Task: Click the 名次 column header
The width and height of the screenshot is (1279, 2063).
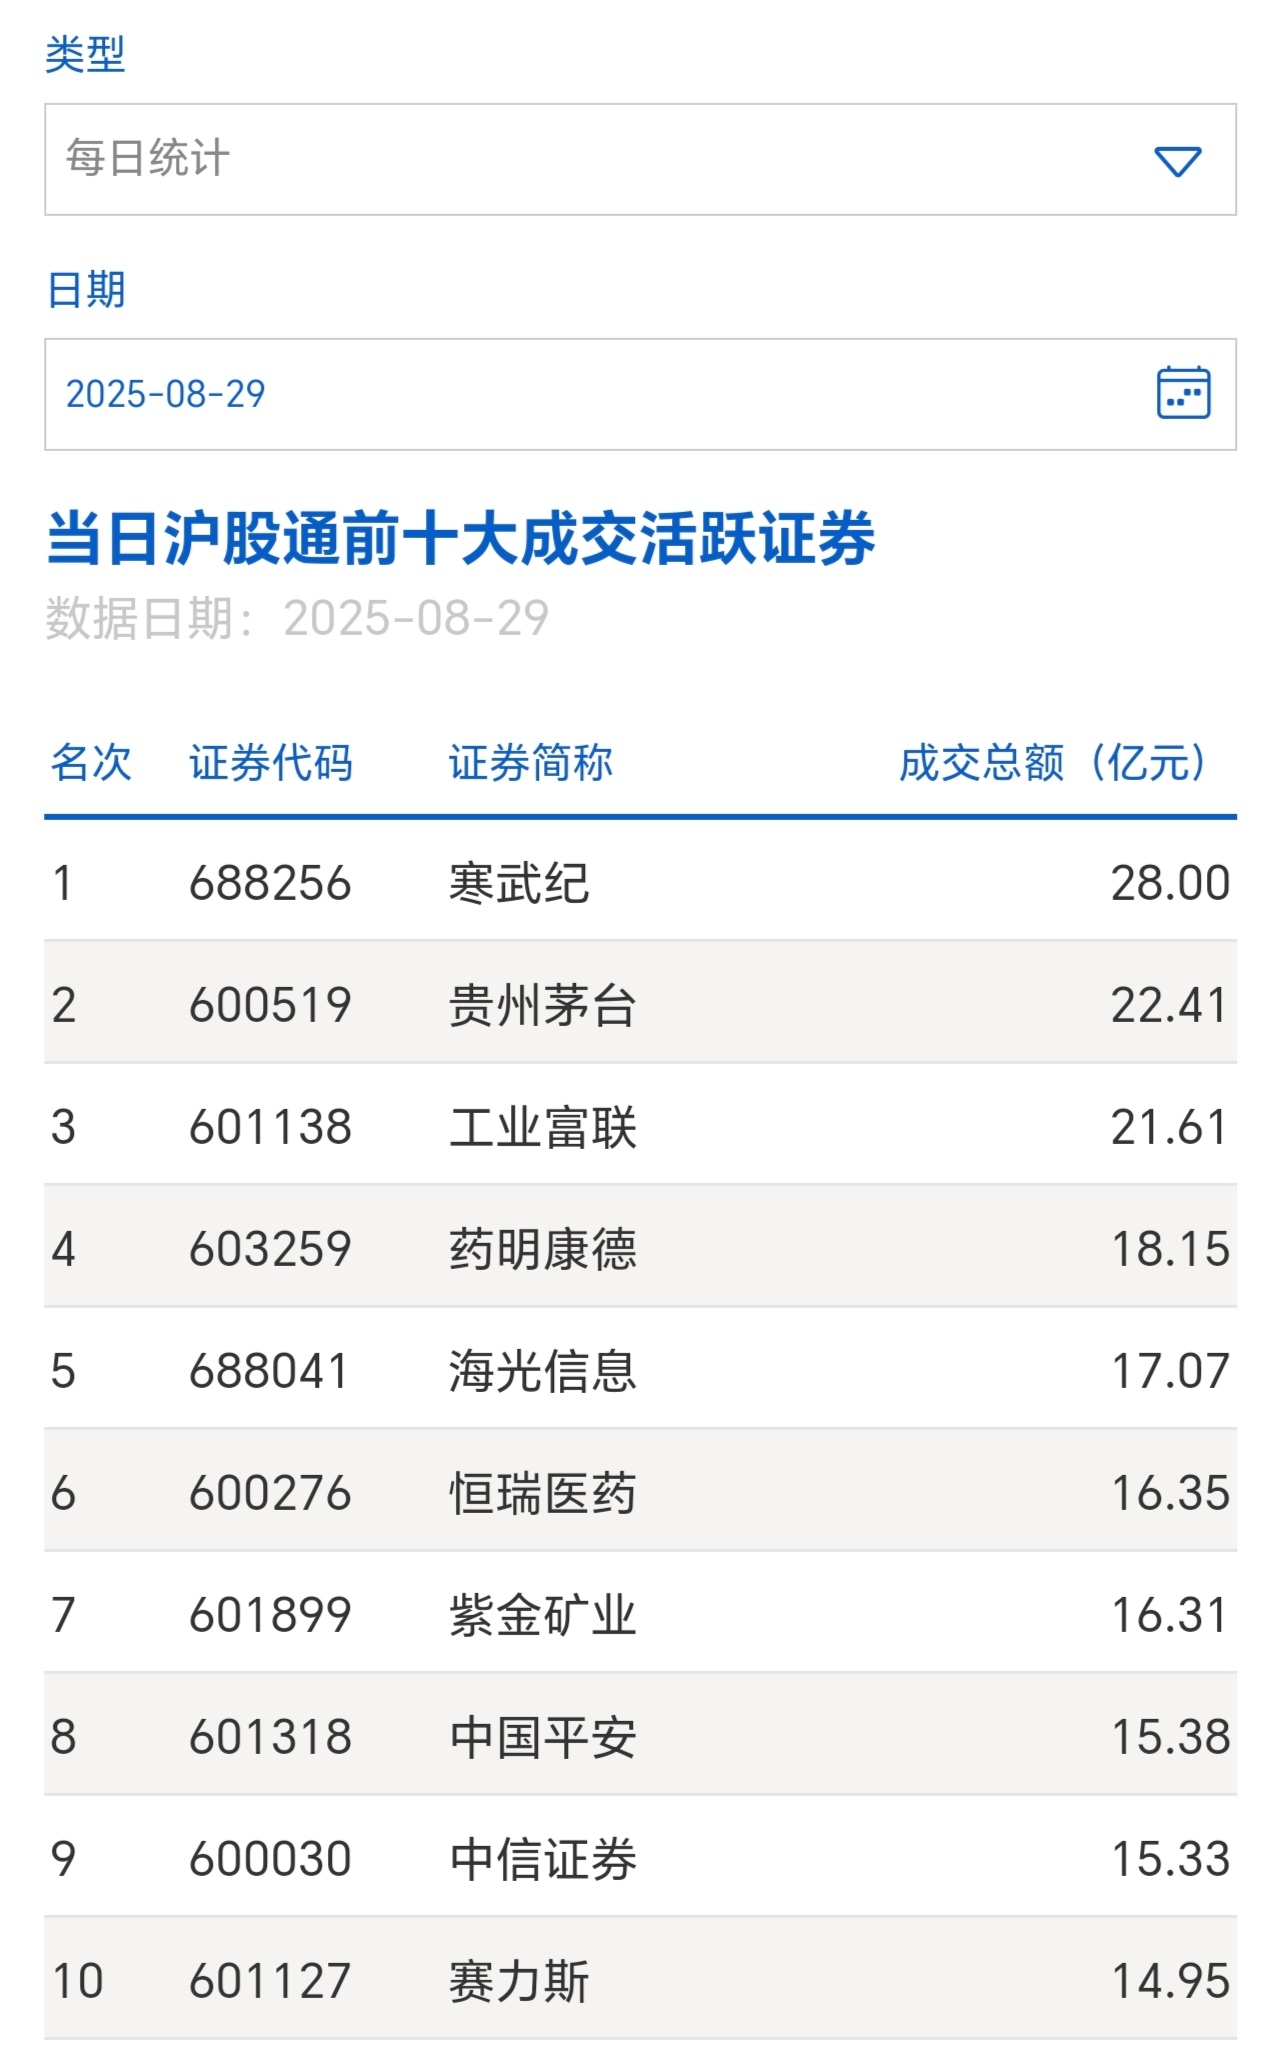Action: pyautogui.click(x=91, y=763)
